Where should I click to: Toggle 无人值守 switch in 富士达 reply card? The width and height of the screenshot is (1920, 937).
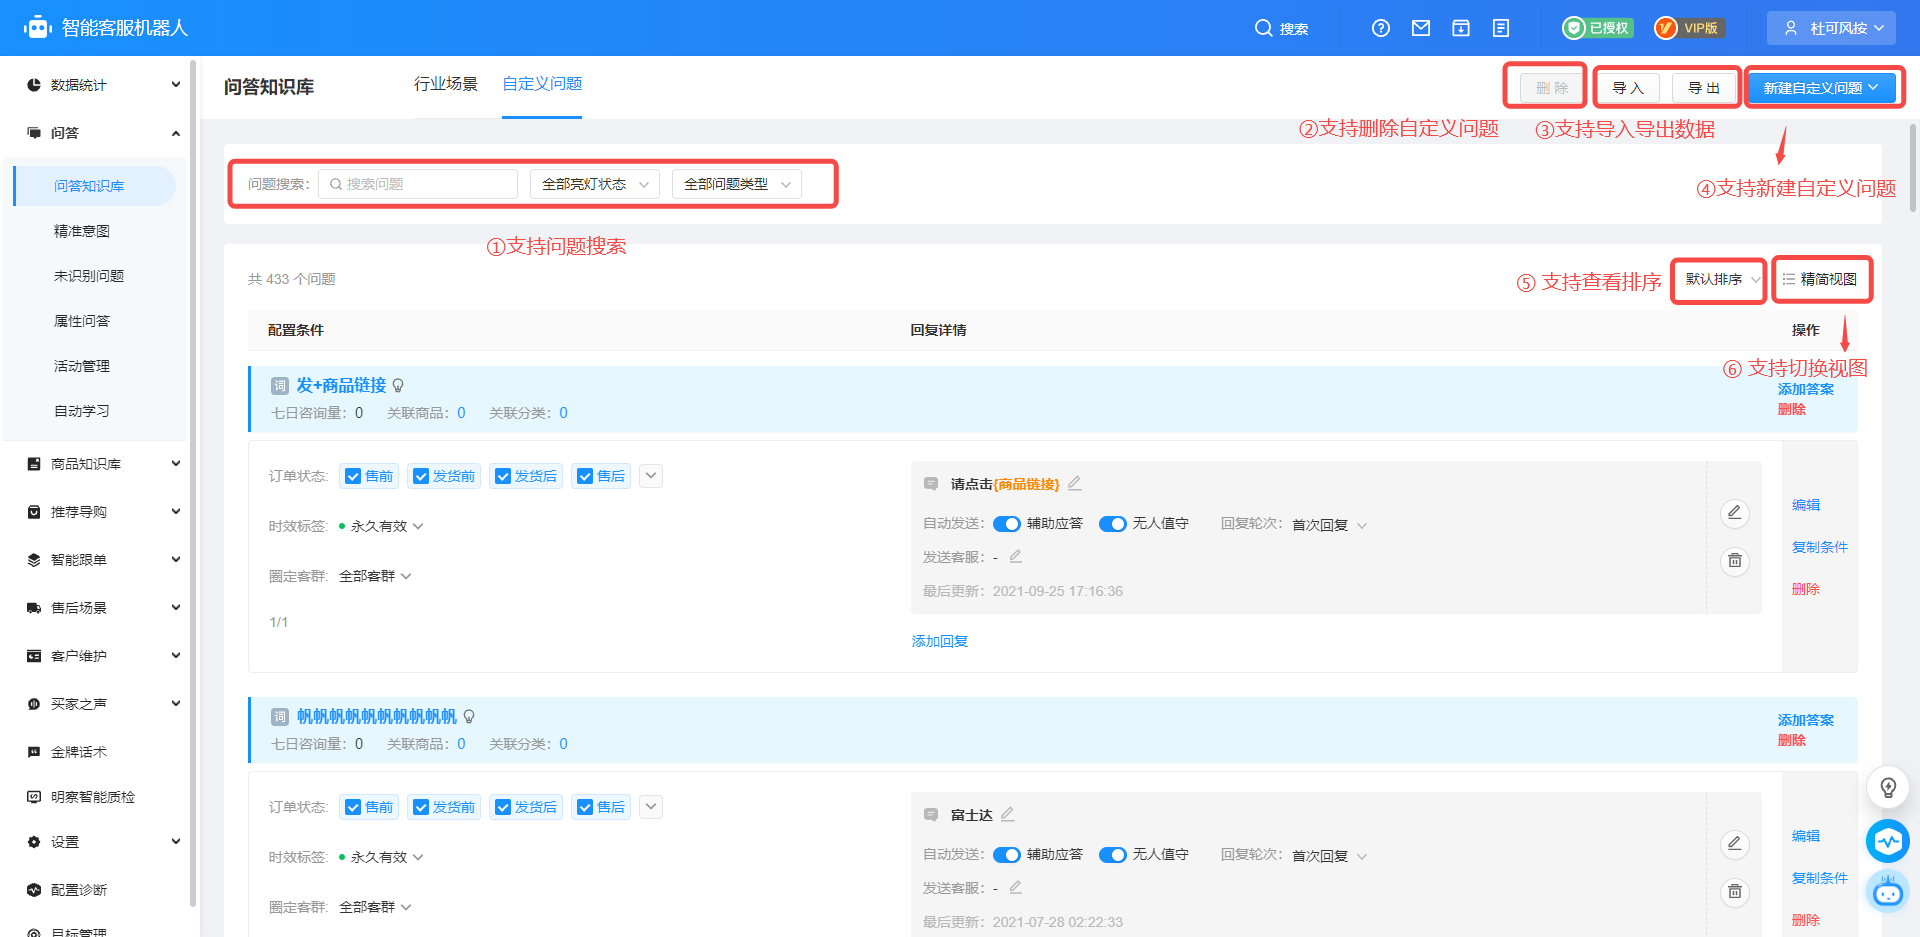[x=1112, y=855]
